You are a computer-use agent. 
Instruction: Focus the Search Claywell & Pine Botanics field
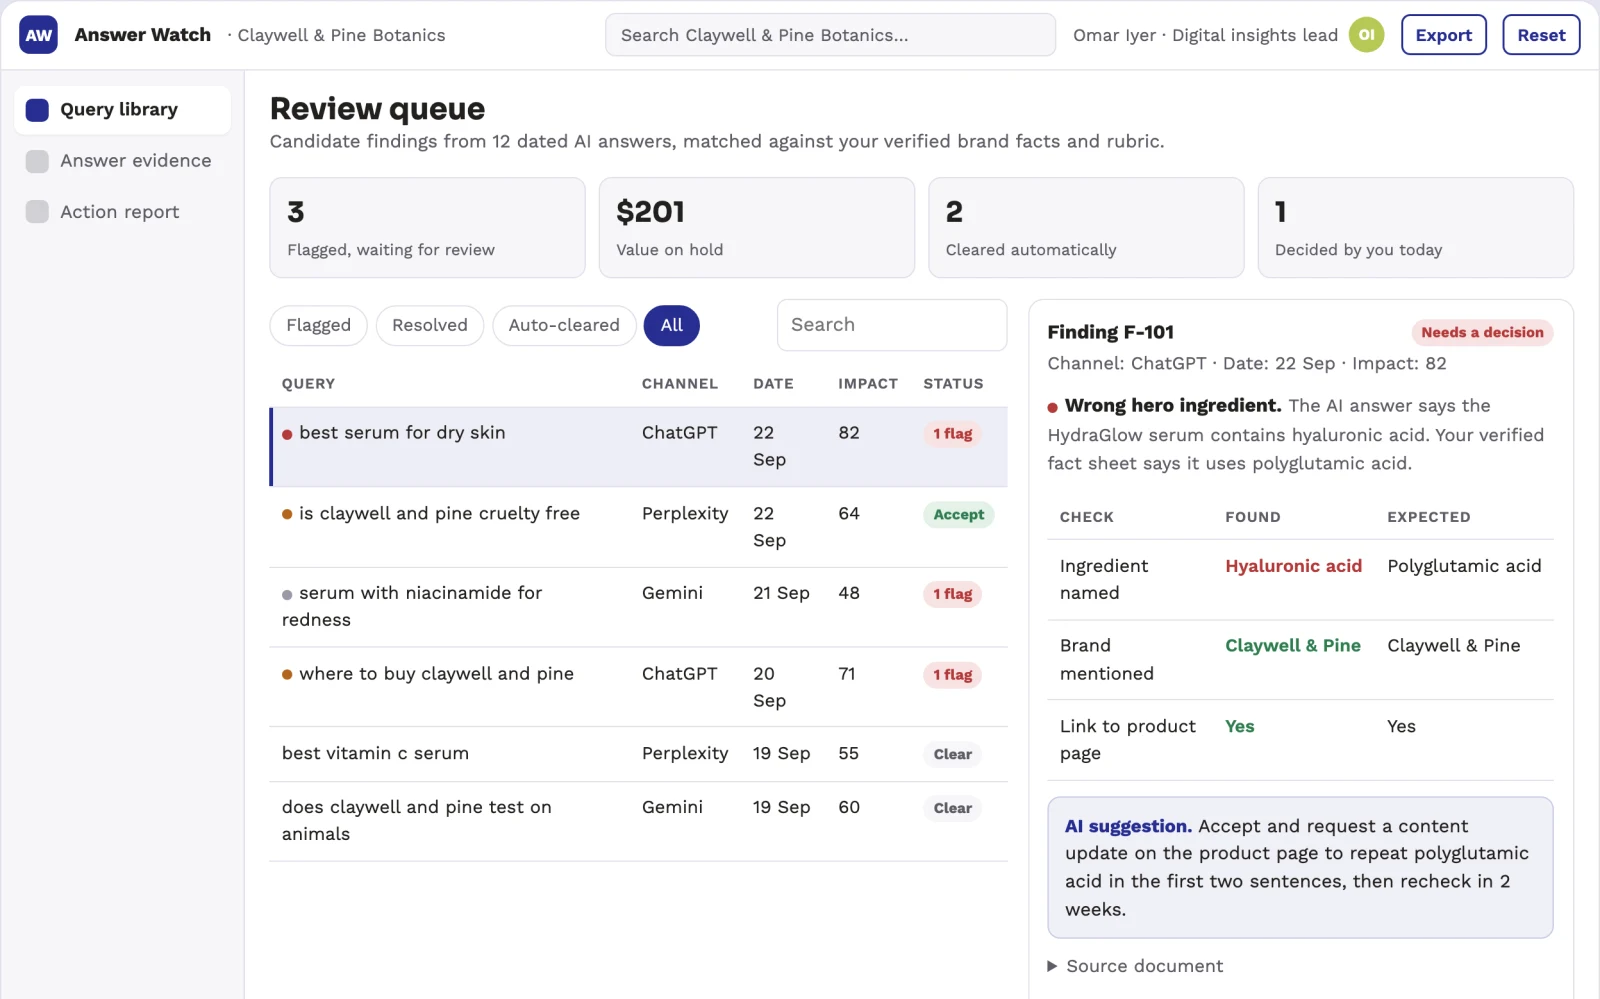click(830, 35)
